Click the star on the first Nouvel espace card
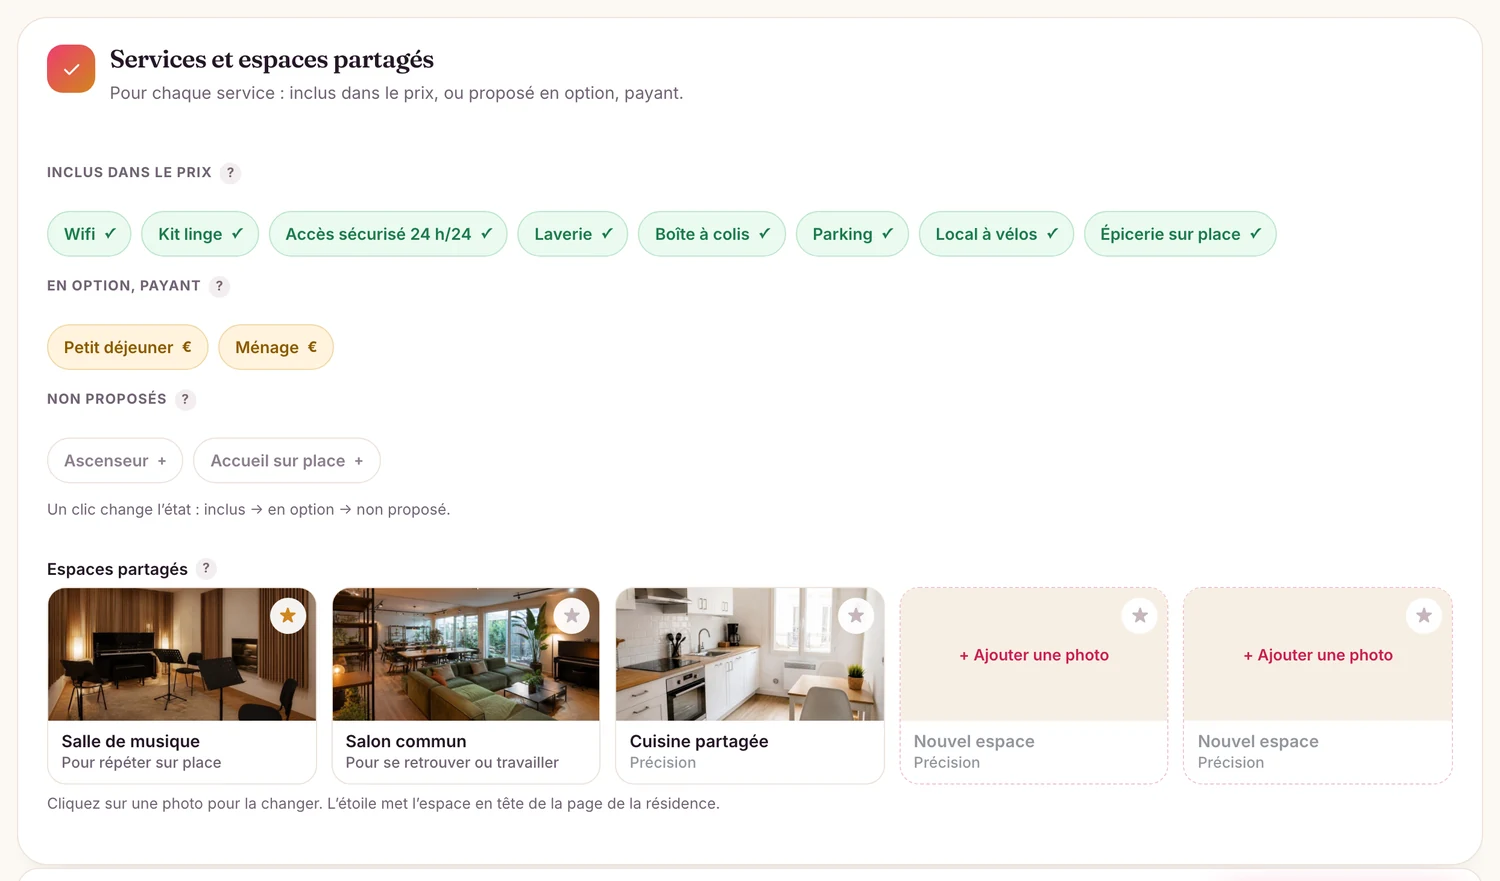 pos(1140,616)
